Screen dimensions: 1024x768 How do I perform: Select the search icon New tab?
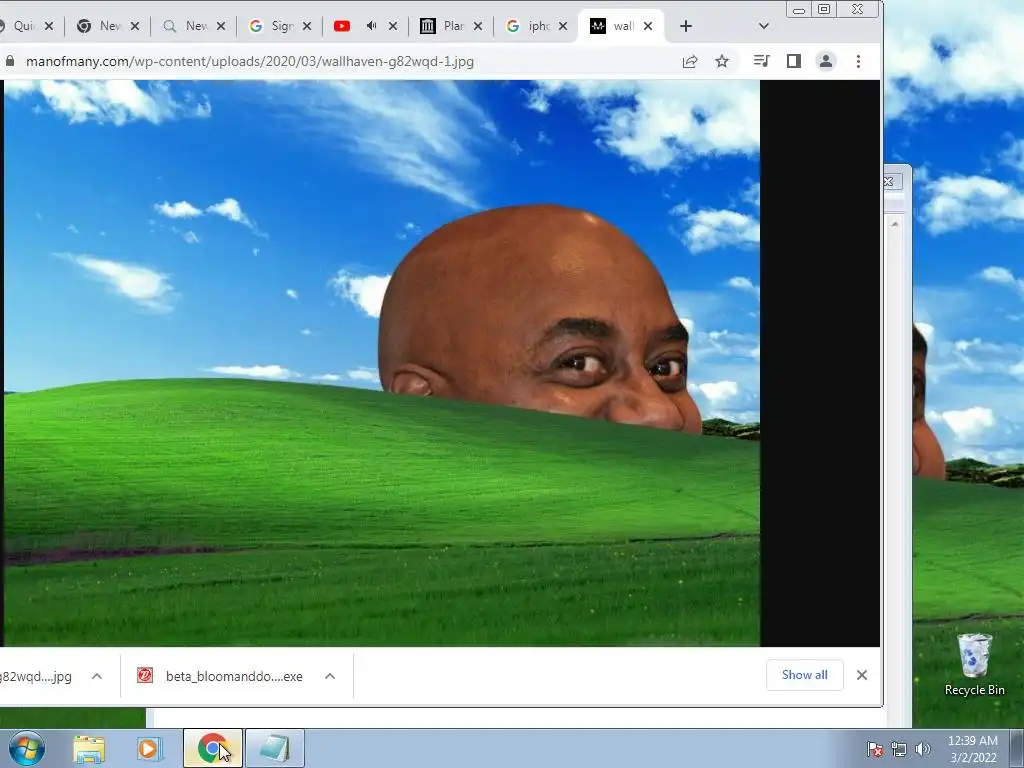[187, 26]
